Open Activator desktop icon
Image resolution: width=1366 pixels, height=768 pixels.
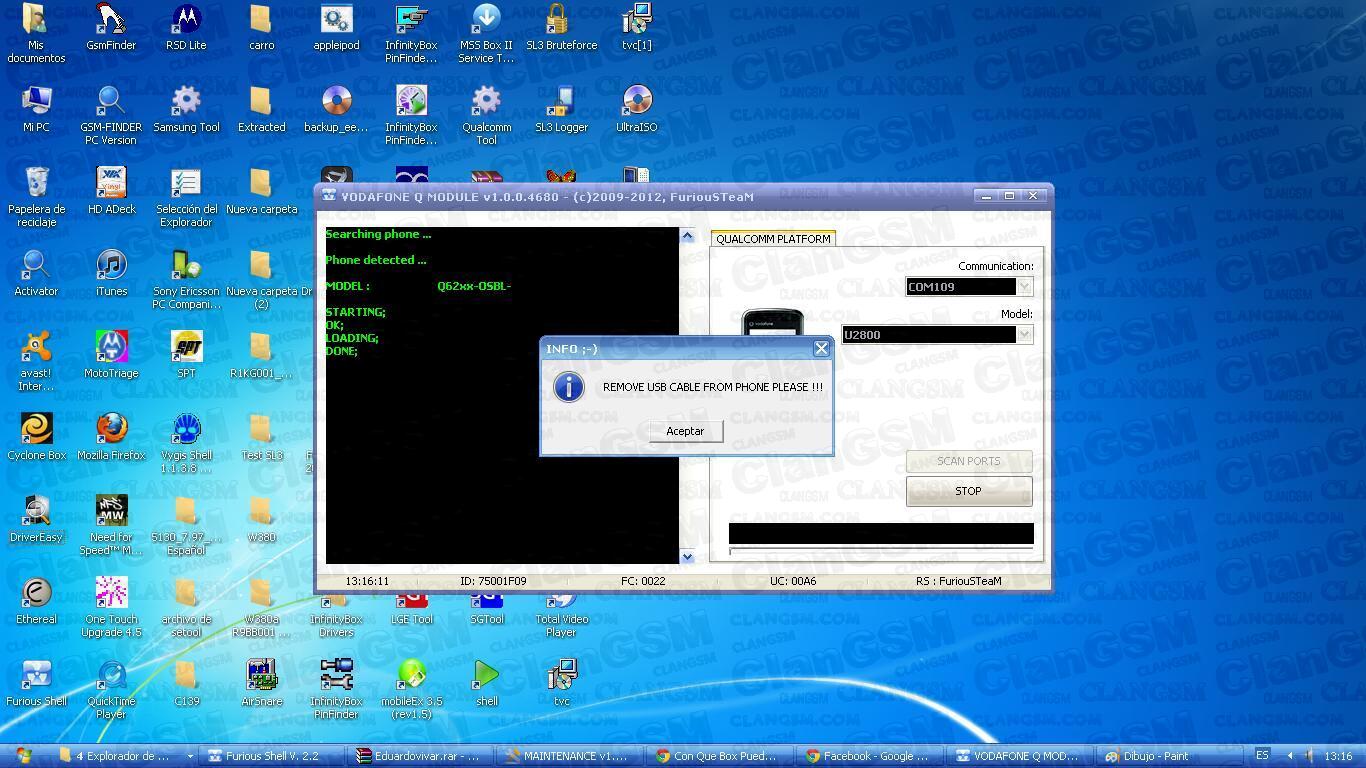coord(36,274)
